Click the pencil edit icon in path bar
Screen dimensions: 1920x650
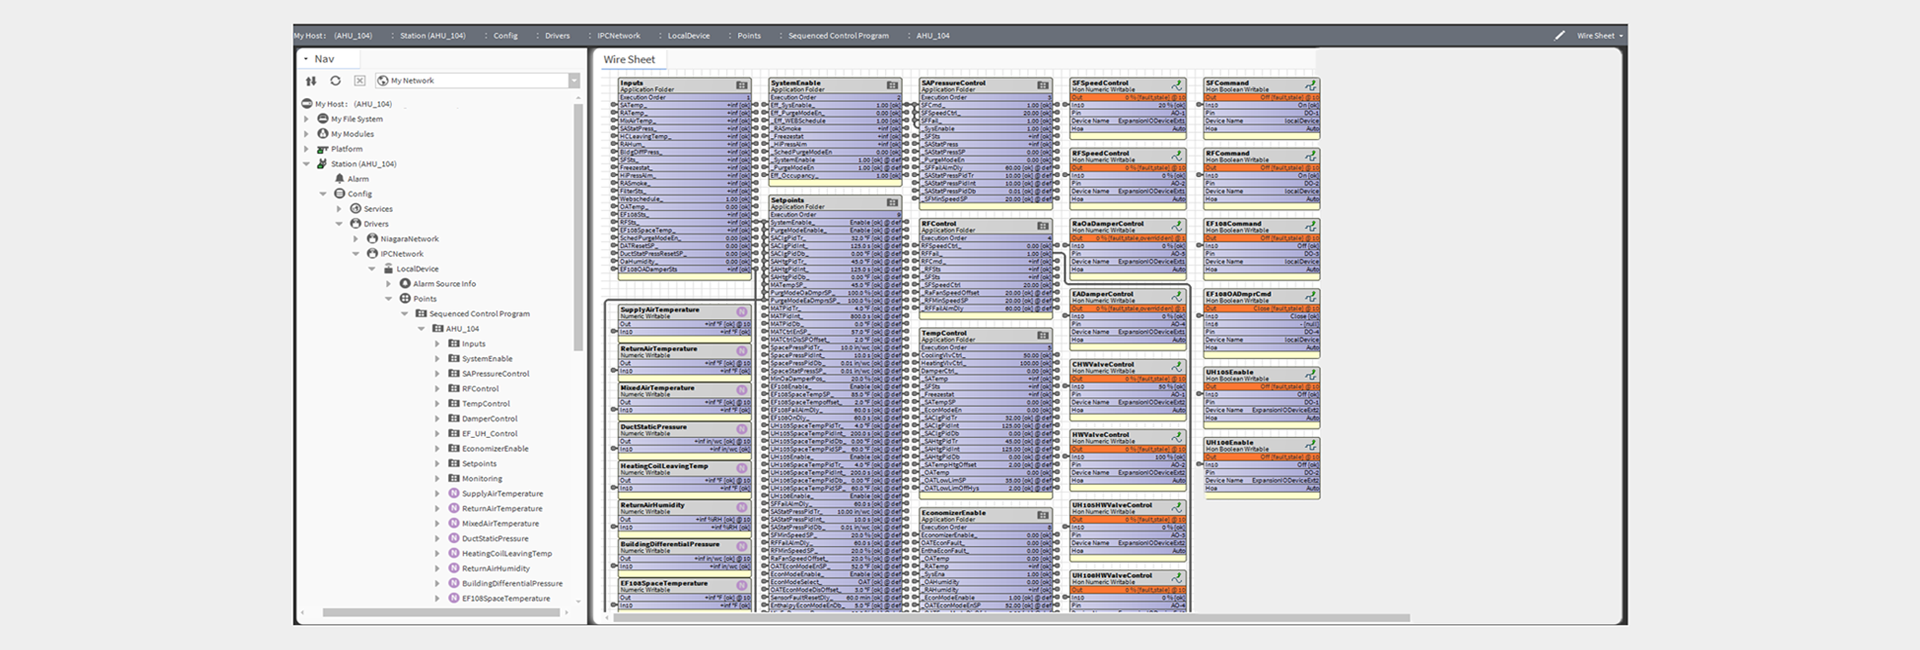[x=1559, y=36]
